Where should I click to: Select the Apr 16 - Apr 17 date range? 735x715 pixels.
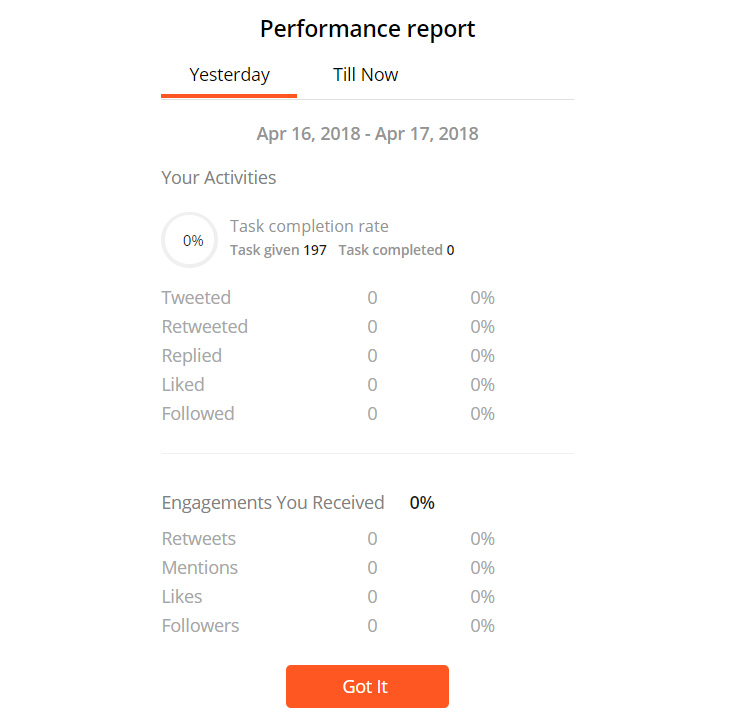coord(367,134)
